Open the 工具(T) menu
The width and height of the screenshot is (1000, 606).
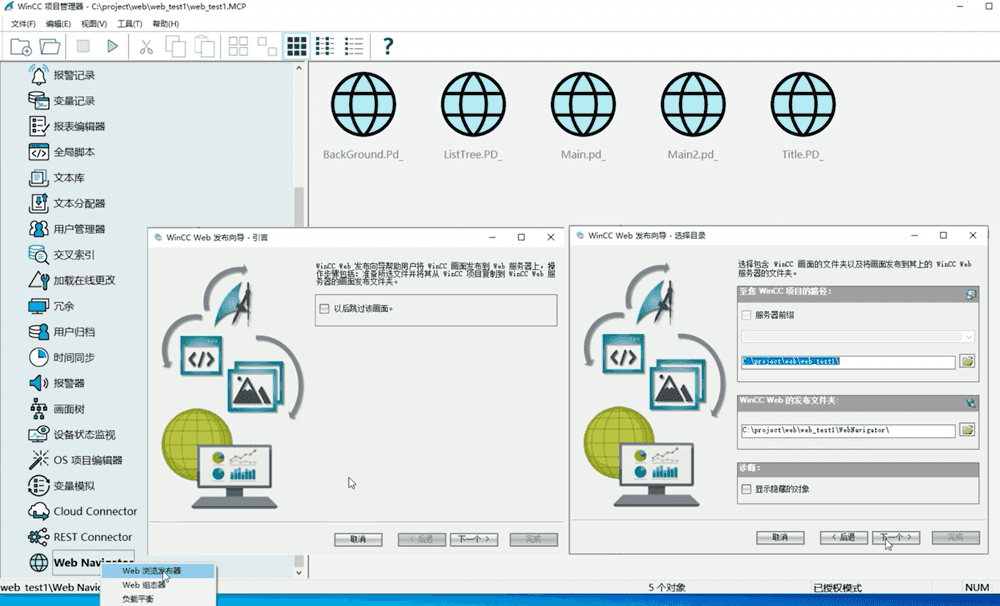pos(129,23)
